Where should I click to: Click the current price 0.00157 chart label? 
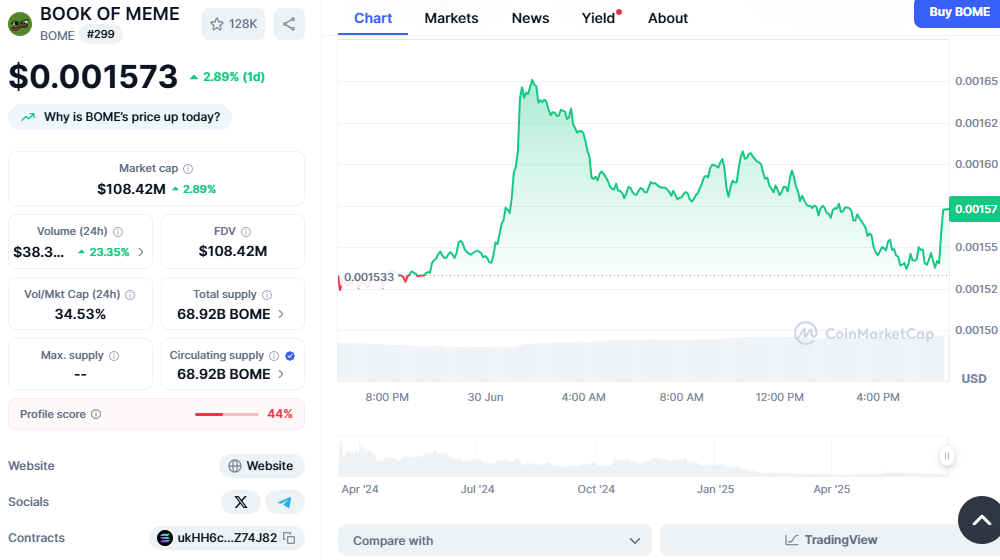[x=974, y=209]
